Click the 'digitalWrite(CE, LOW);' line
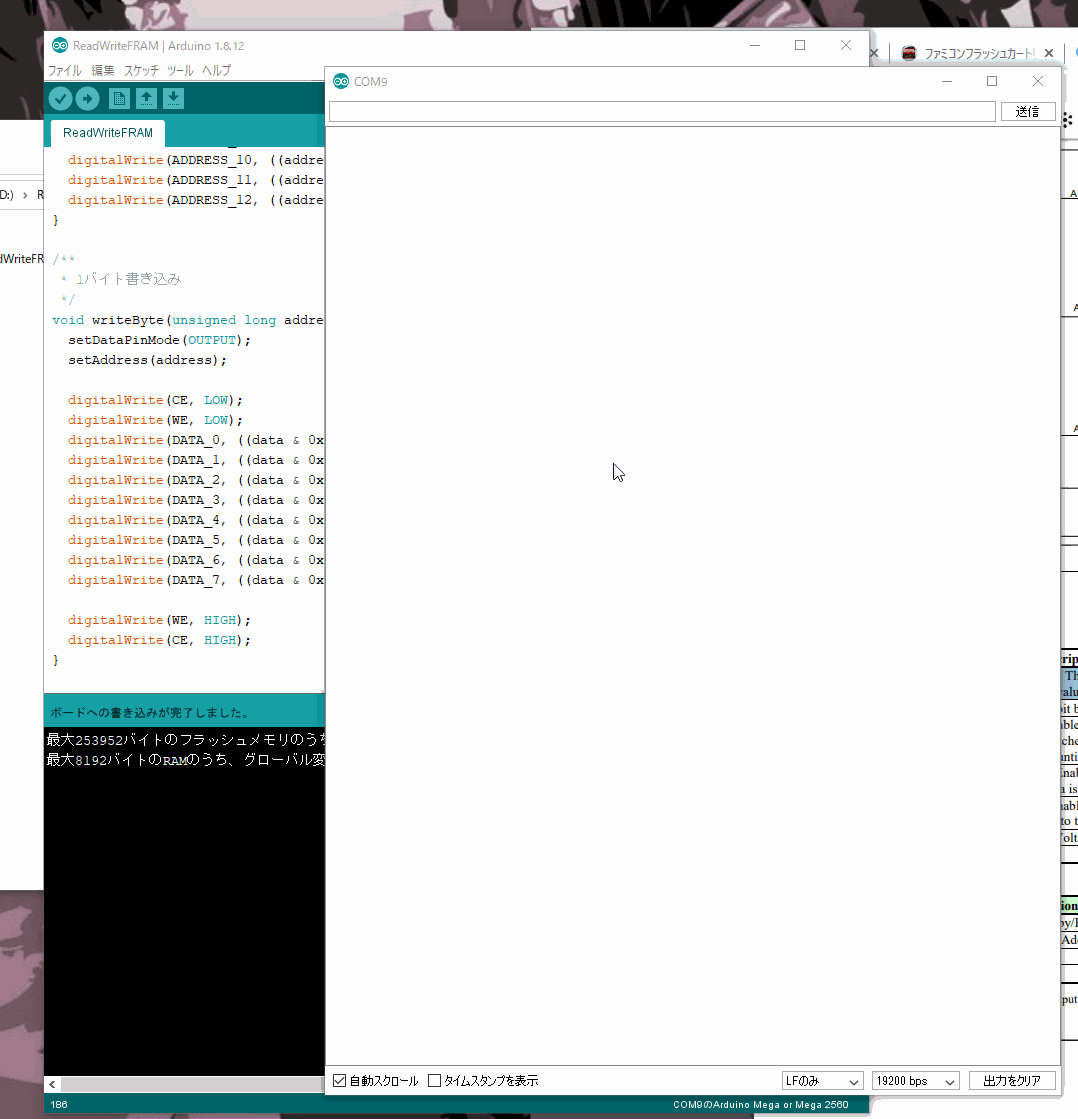This screenshot has width=1078, height=1119. coord(155,400)
